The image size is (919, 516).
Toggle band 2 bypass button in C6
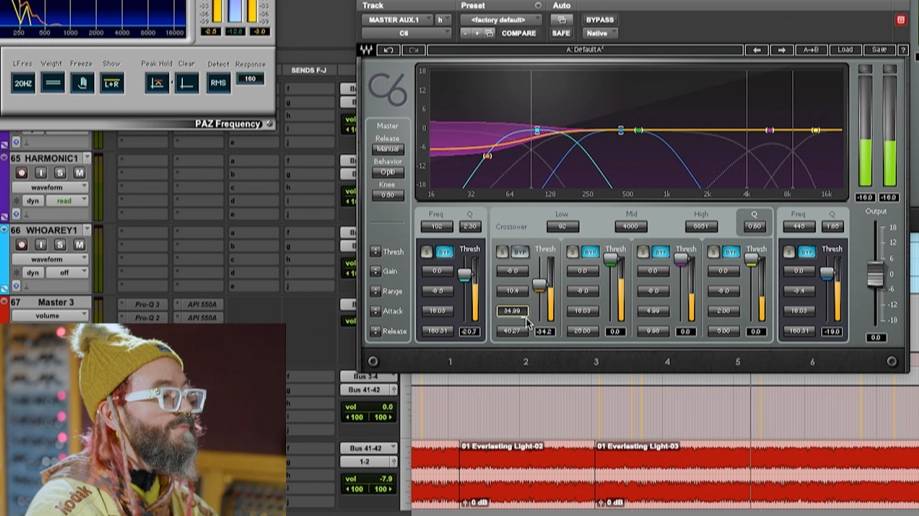(520, 252)
